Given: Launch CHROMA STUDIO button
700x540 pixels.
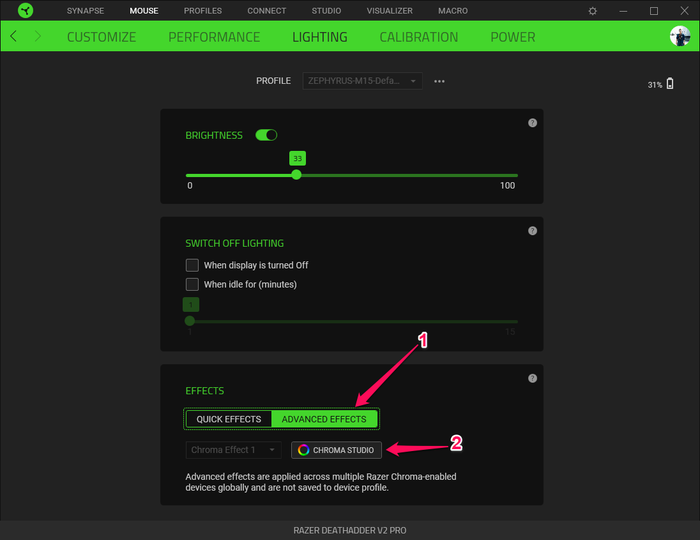Looking at the screenshot, I should tap(336, 450).
